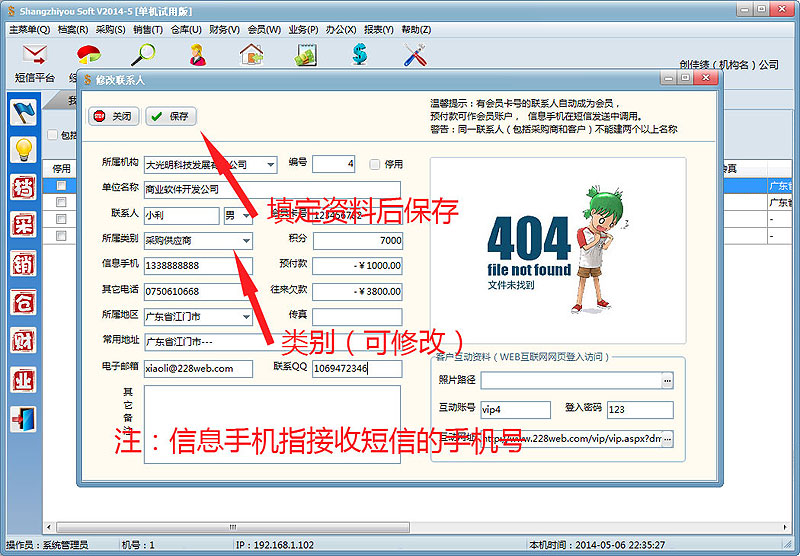Click the browse button beside 照片路径
800x556 pixels.
667,381
